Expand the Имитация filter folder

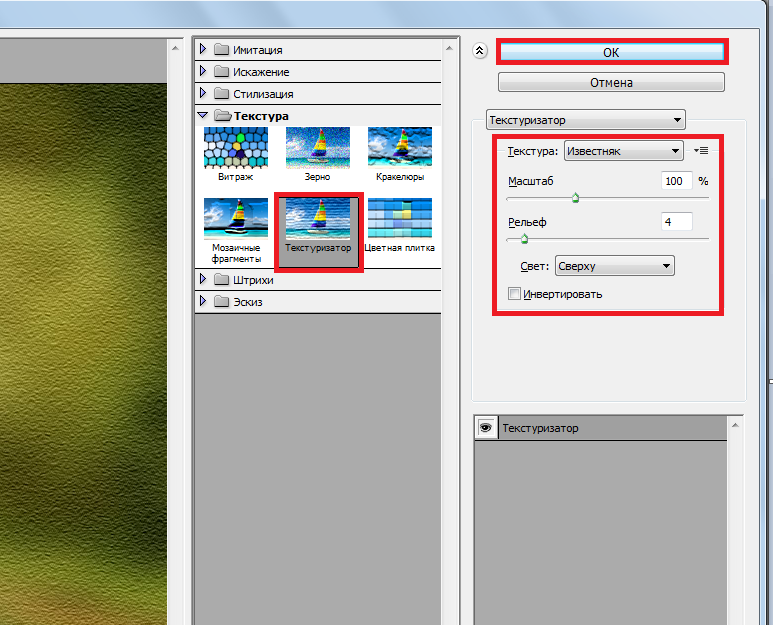pos(204,50)
